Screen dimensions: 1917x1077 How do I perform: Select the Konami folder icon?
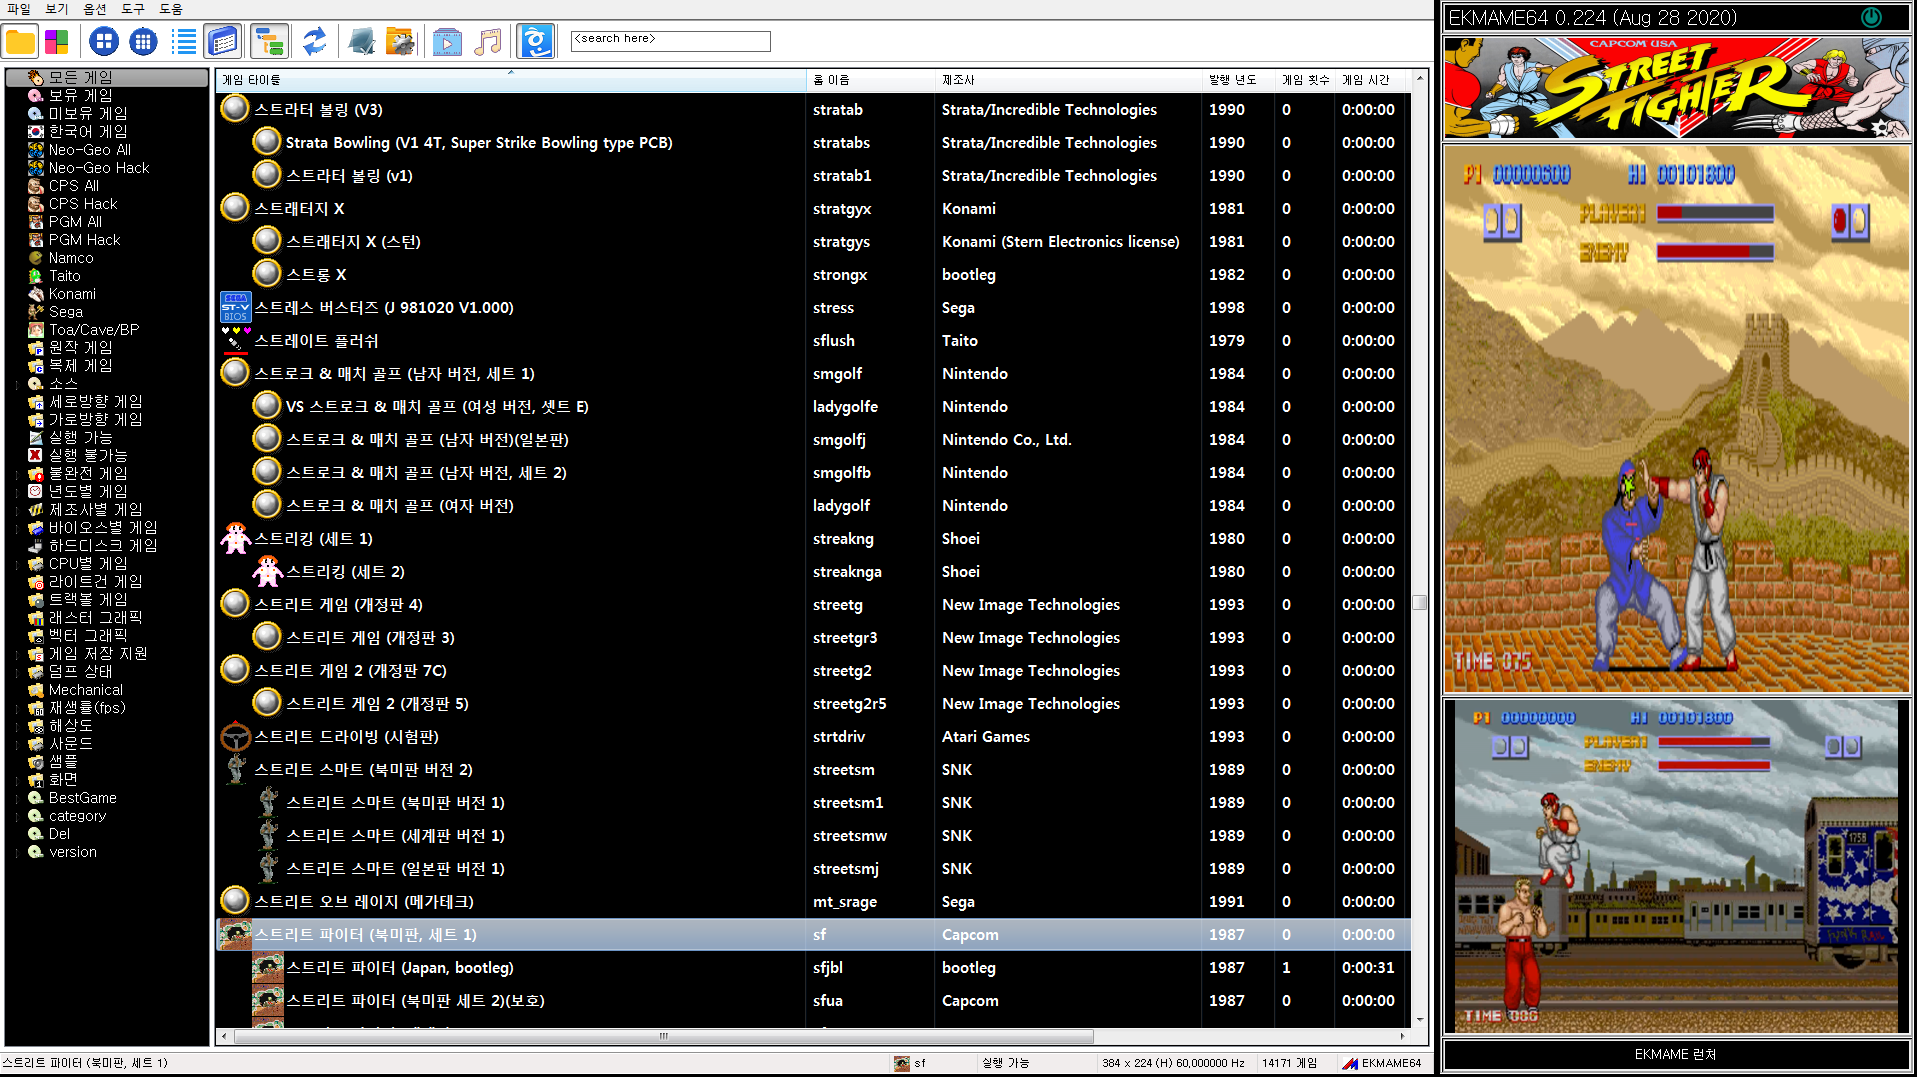click(36, 293)
